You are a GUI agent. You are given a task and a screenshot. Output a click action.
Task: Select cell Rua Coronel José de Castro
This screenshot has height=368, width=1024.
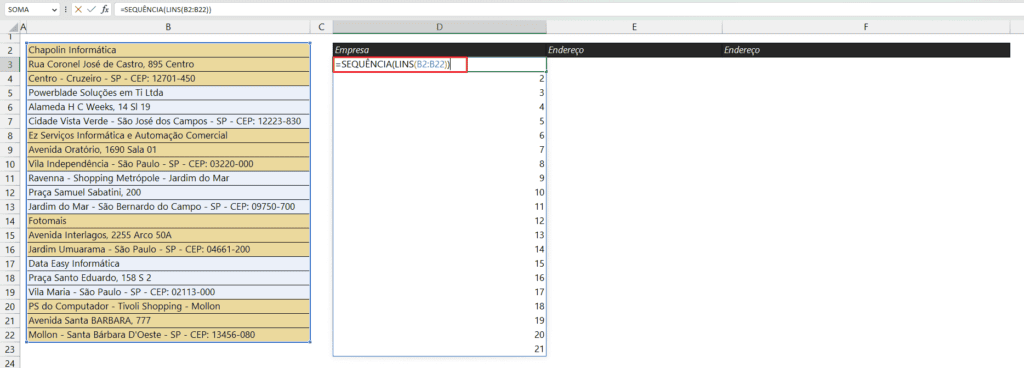(x=168, y=64)
